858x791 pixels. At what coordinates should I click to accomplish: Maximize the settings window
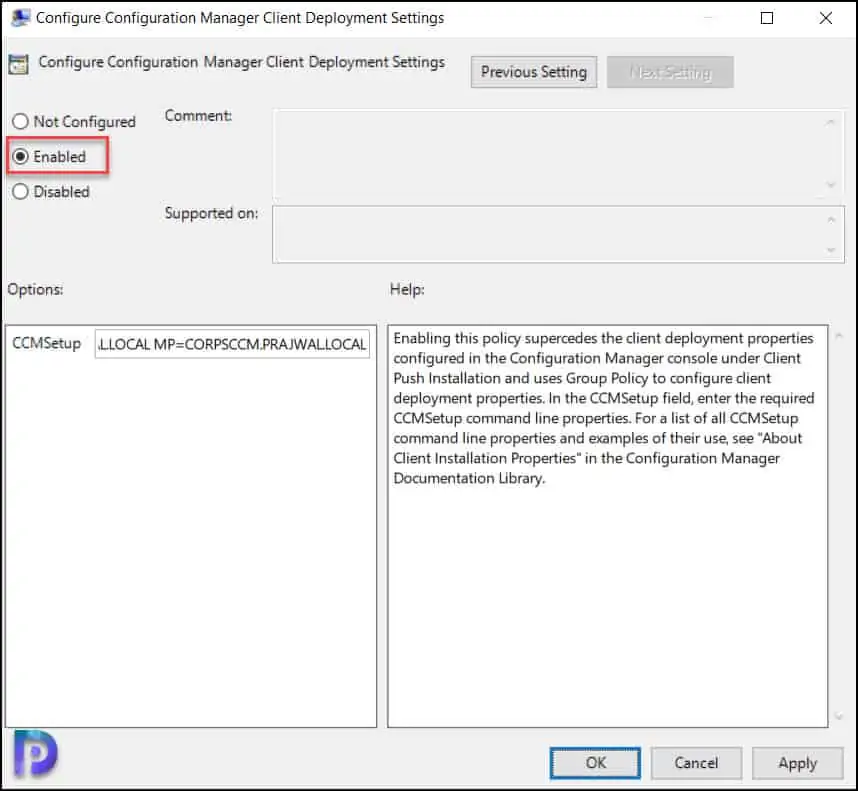tap(767, 18)
